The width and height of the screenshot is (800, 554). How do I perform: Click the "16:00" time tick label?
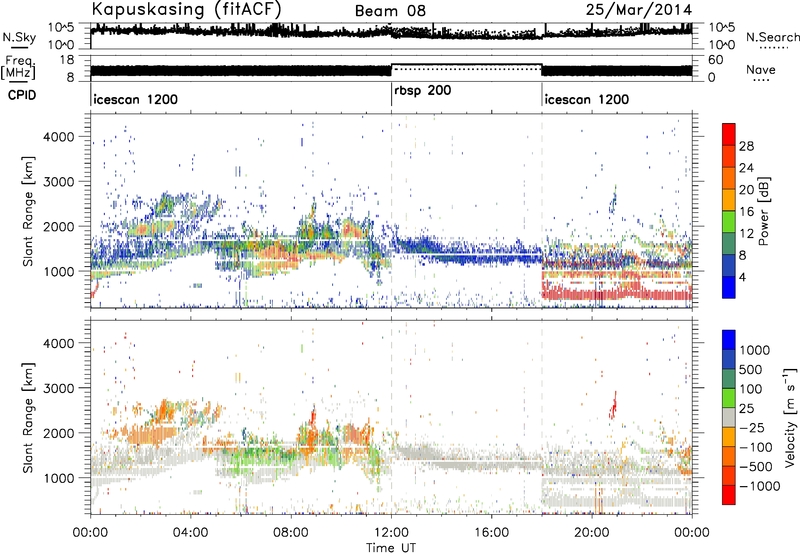pyautogui.click(x=491, y=533)
